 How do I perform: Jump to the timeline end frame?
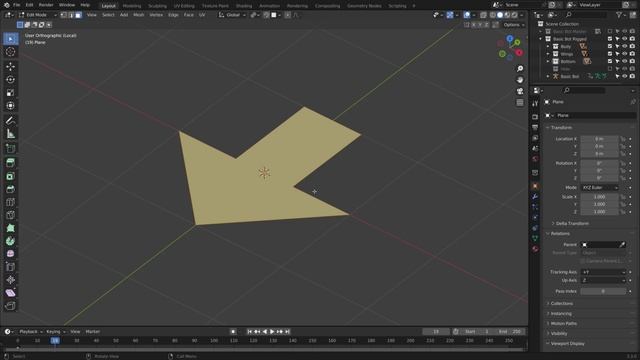point(287,332)
